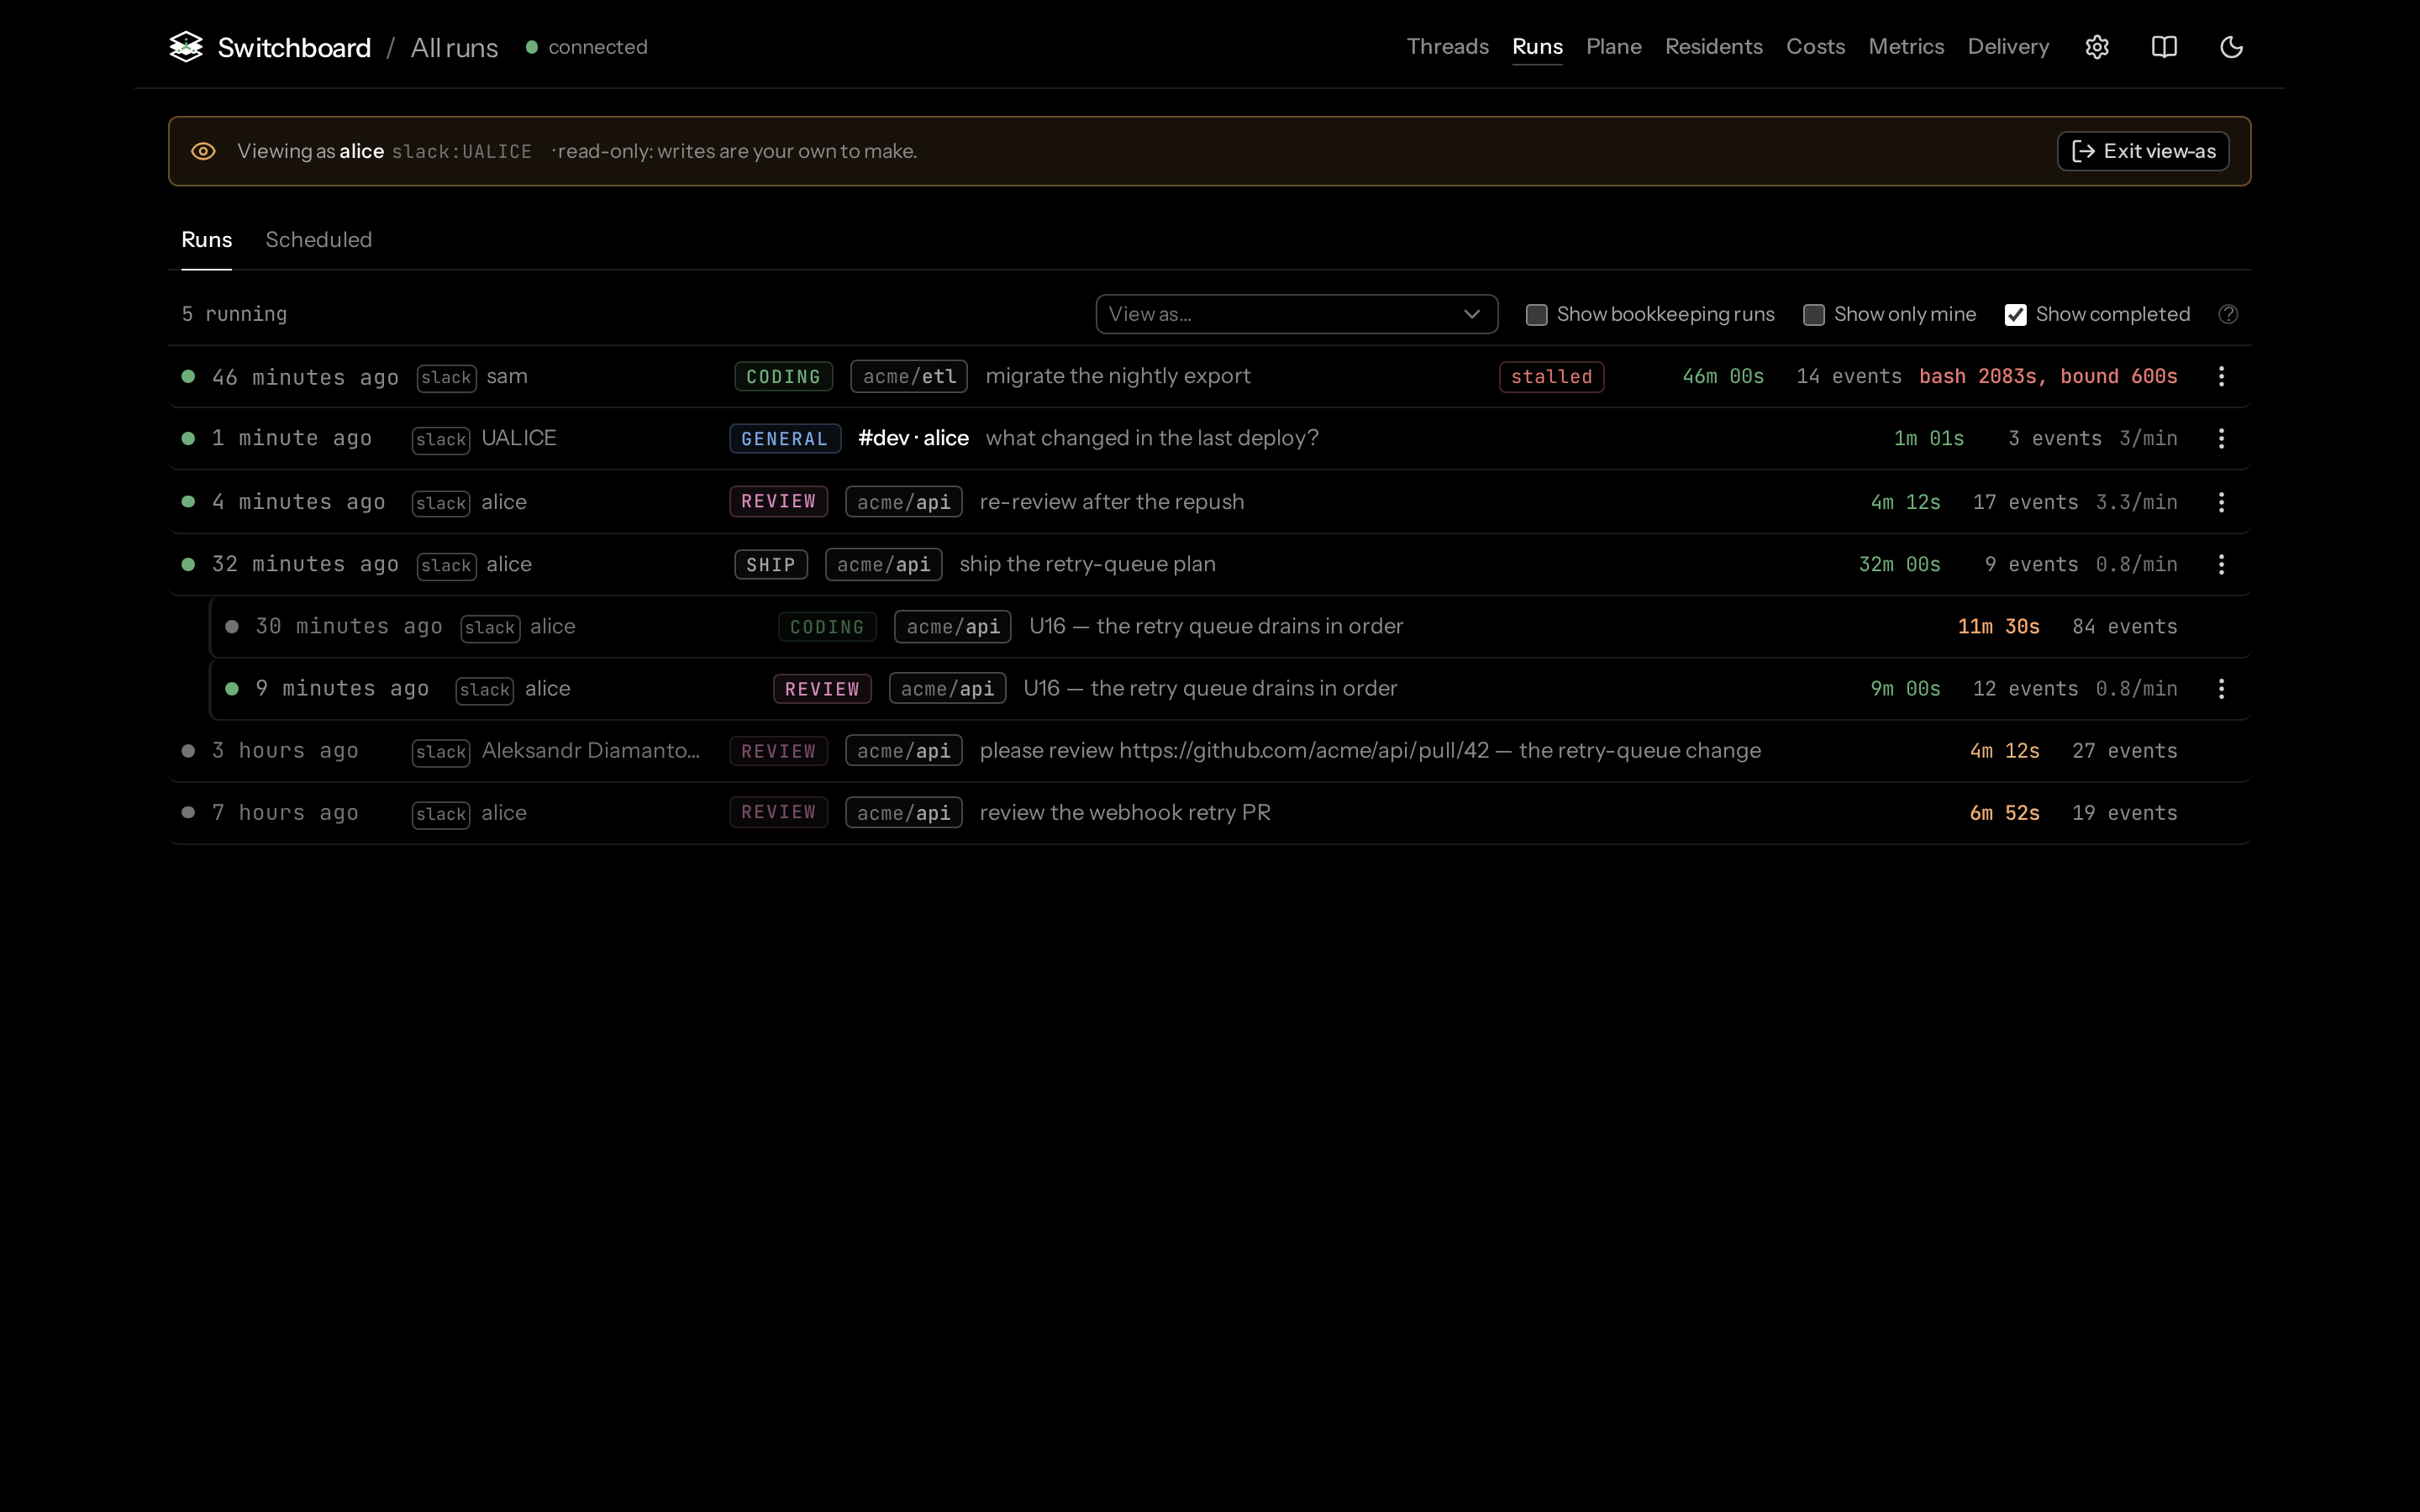Click the Switchboard title link

click(x=294, y=47)
